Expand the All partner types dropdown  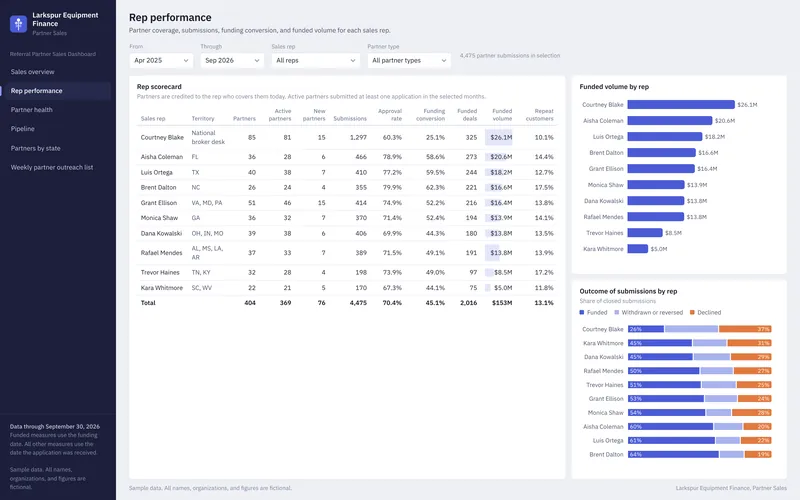pos(409,60)
